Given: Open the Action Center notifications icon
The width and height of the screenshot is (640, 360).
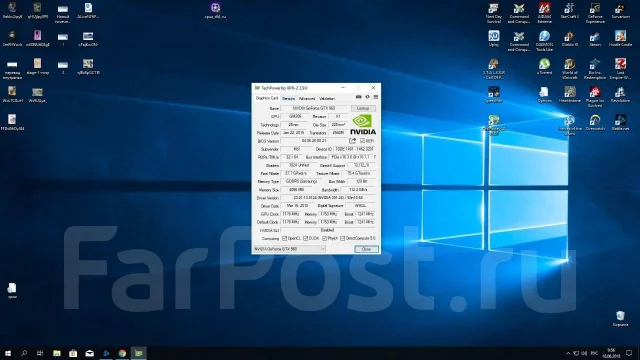Looking at the screenshot, I should click(629, 353).
